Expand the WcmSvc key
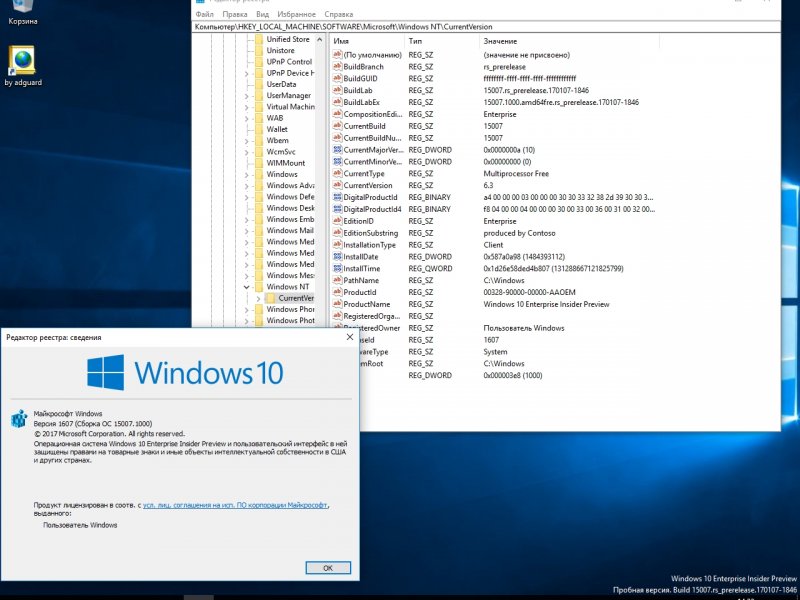 tap(247, 152)
